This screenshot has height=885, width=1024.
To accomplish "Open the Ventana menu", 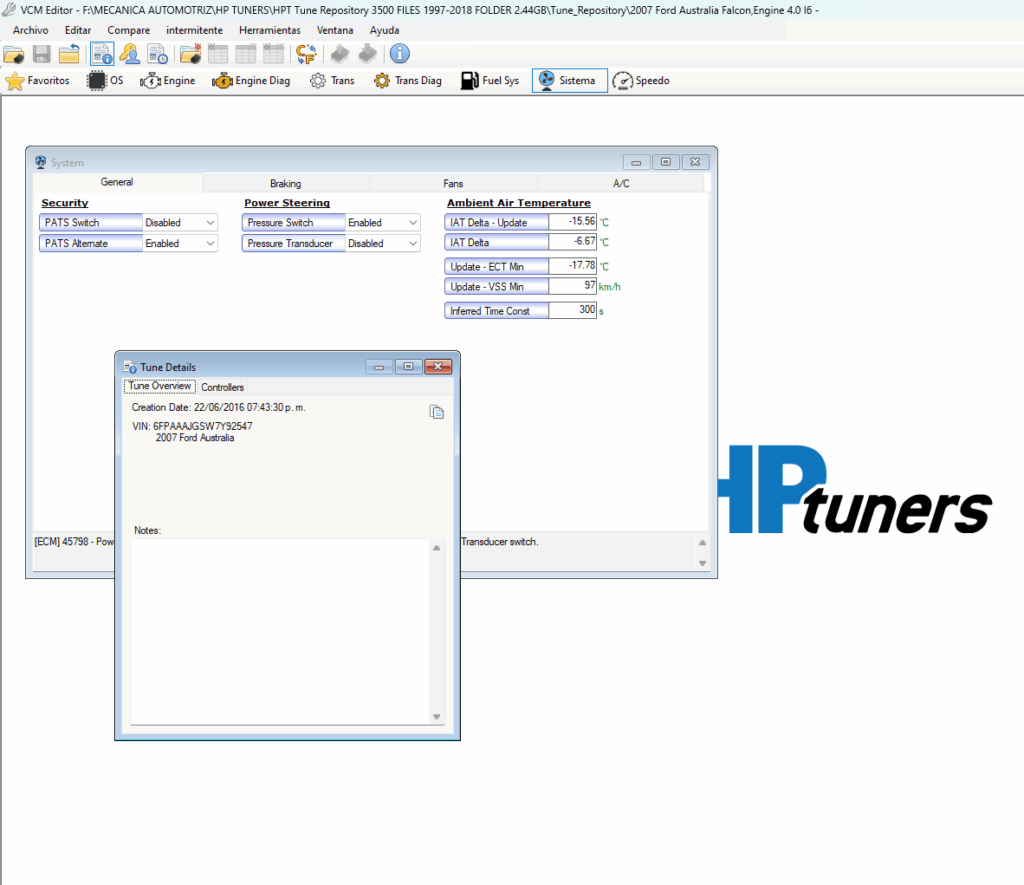I will 335,30.
